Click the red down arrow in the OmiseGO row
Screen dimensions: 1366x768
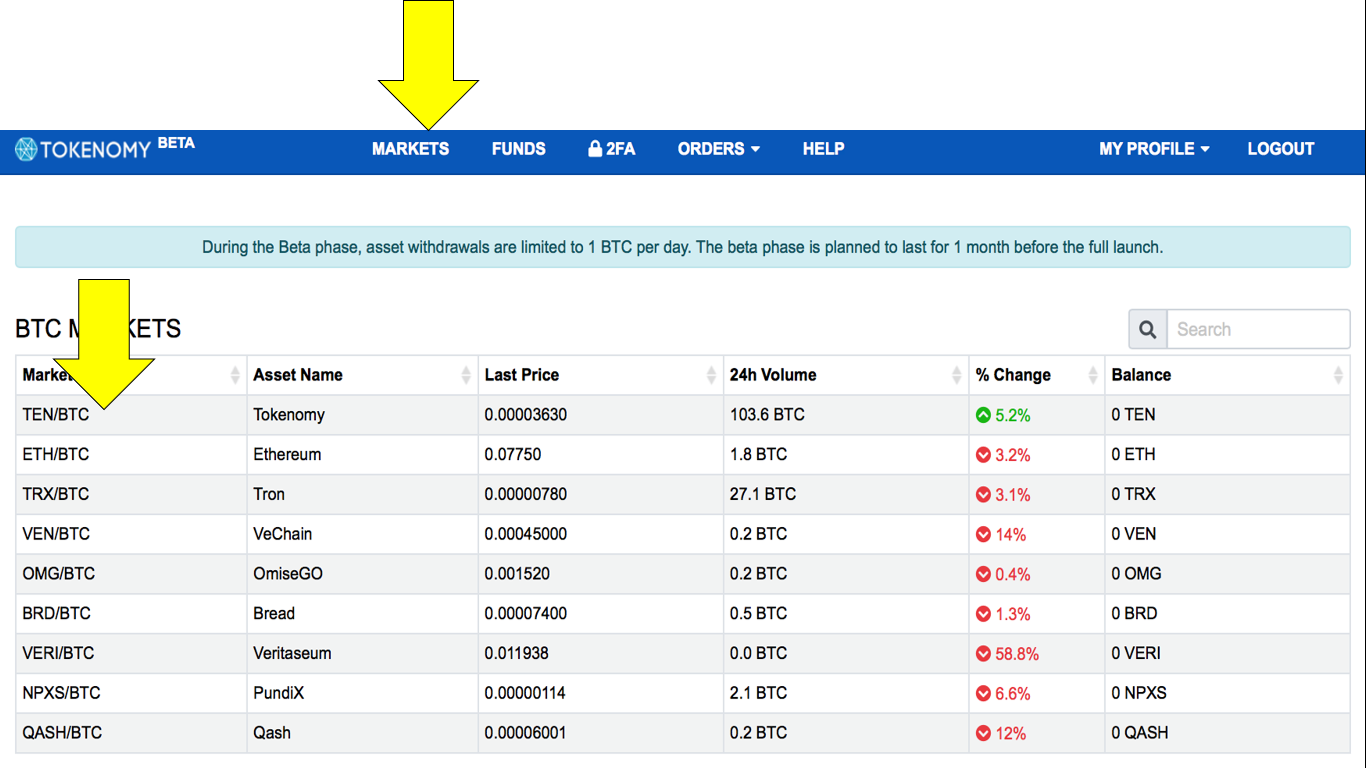coord(983,574)
